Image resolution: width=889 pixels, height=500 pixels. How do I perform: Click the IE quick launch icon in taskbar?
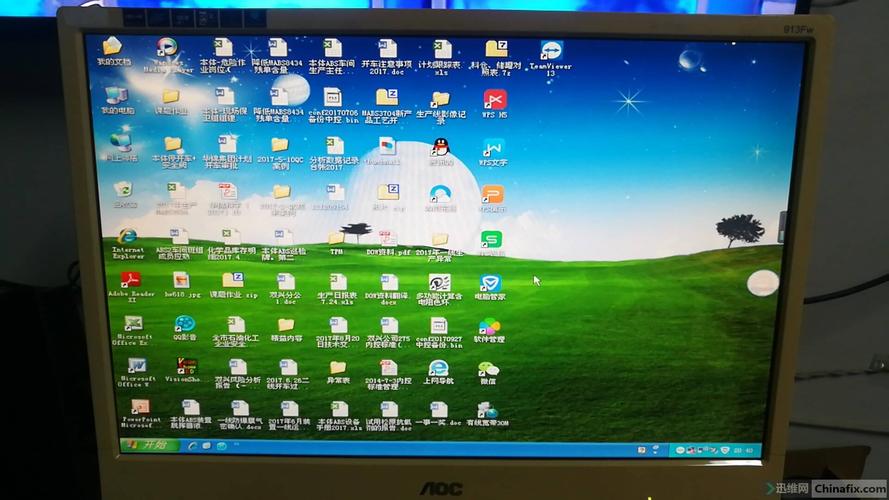pyautogui.click(x=192, y=446)
